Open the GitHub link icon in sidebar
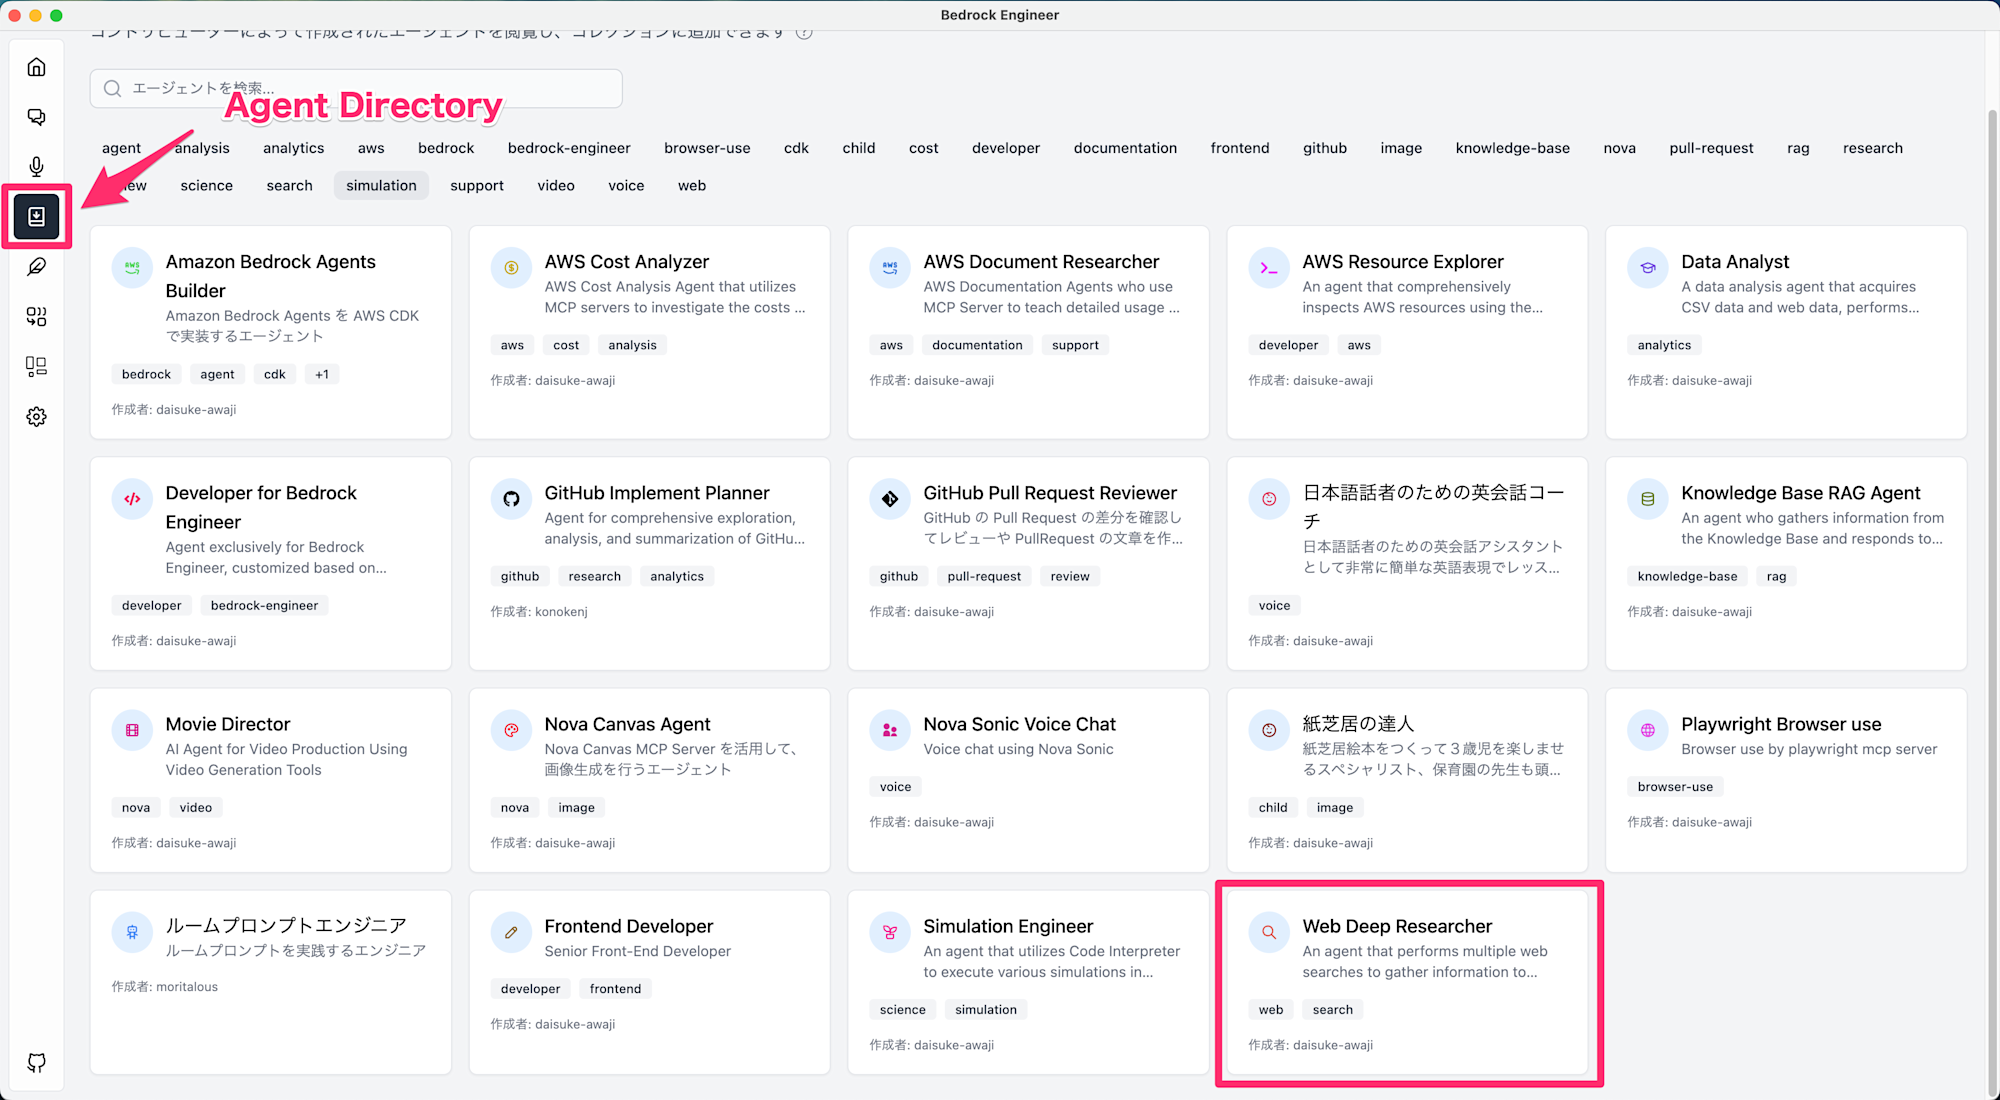The width and height of the screenshot is (2000, 1100). point(37,1062)
